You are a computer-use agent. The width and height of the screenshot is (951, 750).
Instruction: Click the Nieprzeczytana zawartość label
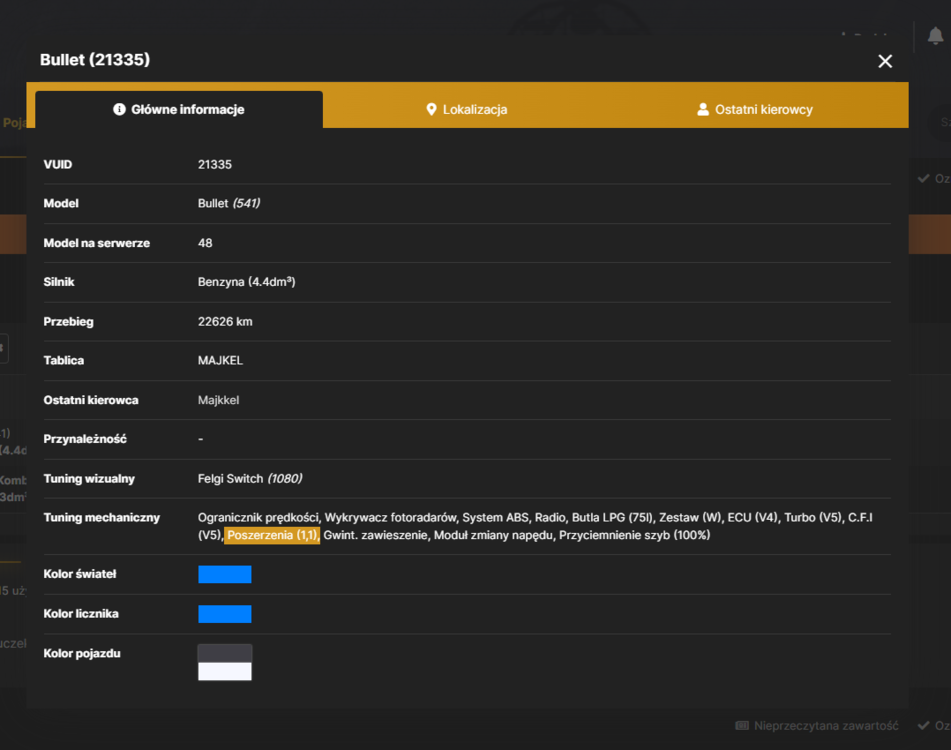tap(825, 726)
